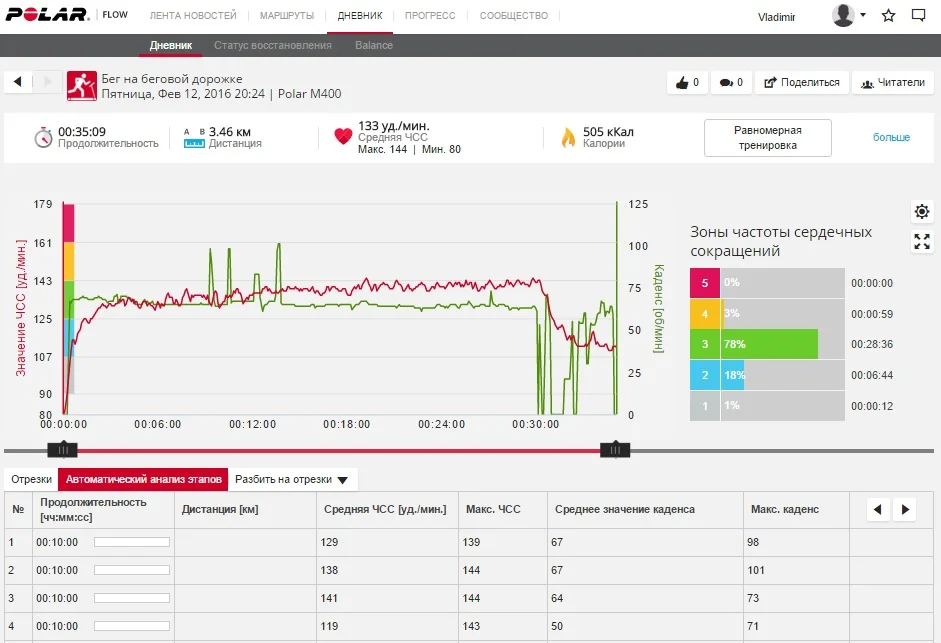Image resolution: width=941 pixels, height=643 pixels.
Task: Click the favorites star icon
Action: pos(888,16)
